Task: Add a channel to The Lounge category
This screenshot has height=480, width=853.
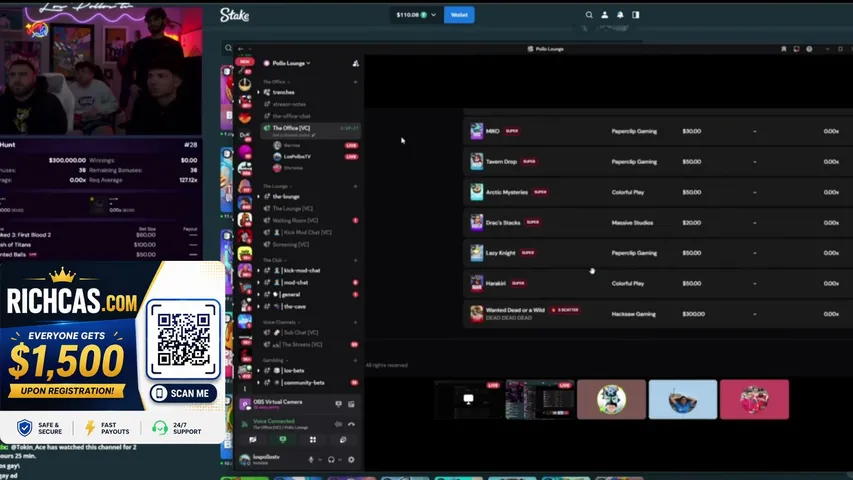Action: click(355, 186)
